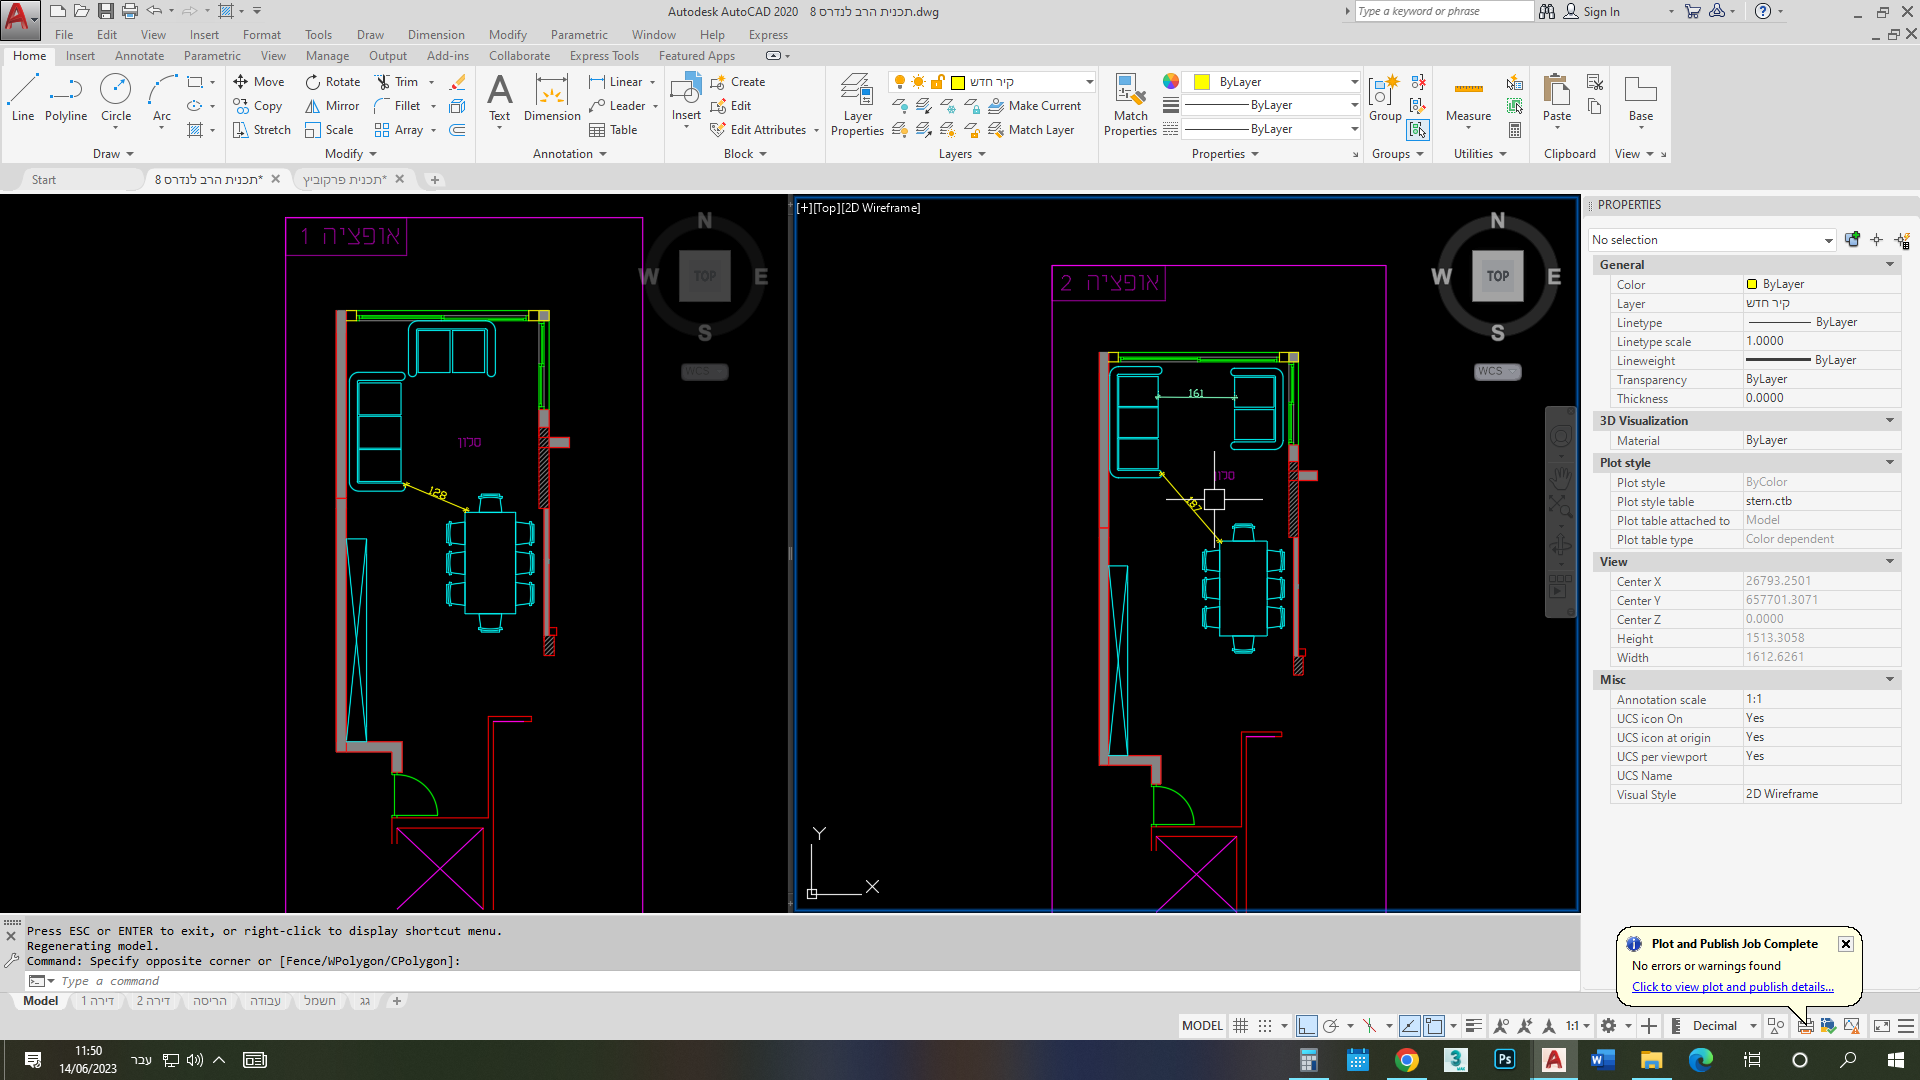
Task: Toggle snap mode dots icon
Action: click(1265, 1026)
